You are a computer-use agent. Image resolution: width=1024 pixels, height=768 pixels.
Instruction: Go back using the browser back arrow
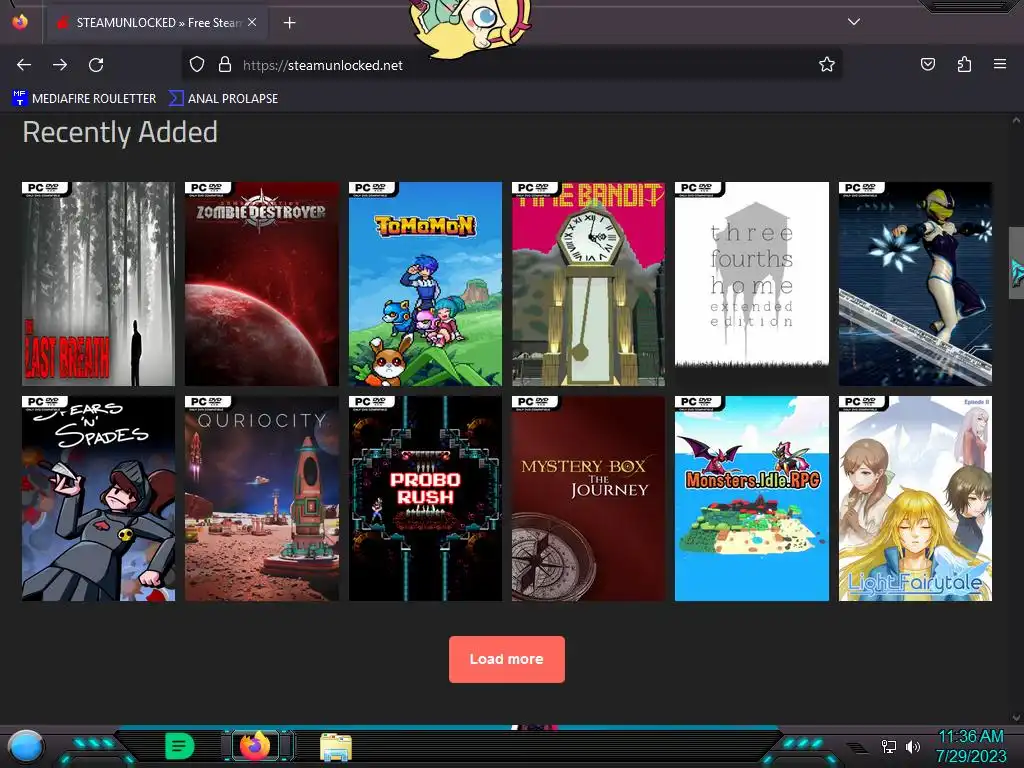point(24,65)
